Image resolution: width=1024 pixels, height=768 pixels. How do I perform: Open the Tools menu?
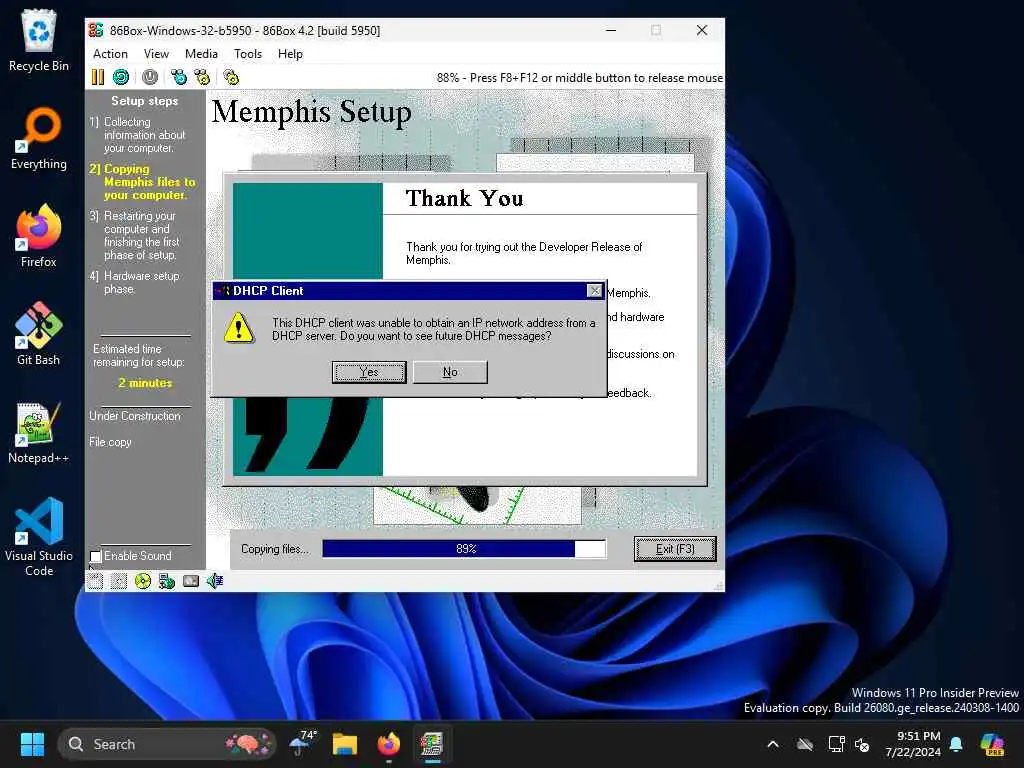pos(248,54)
